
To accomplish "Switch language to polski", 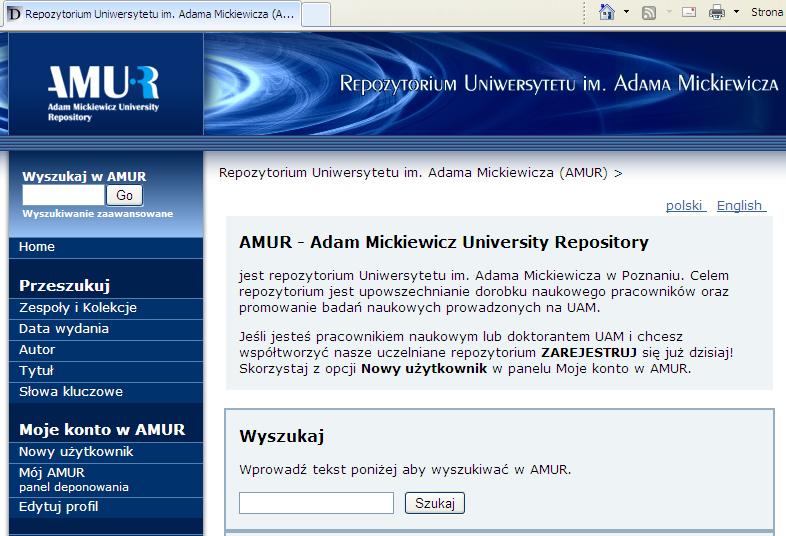I will (686, 206).
